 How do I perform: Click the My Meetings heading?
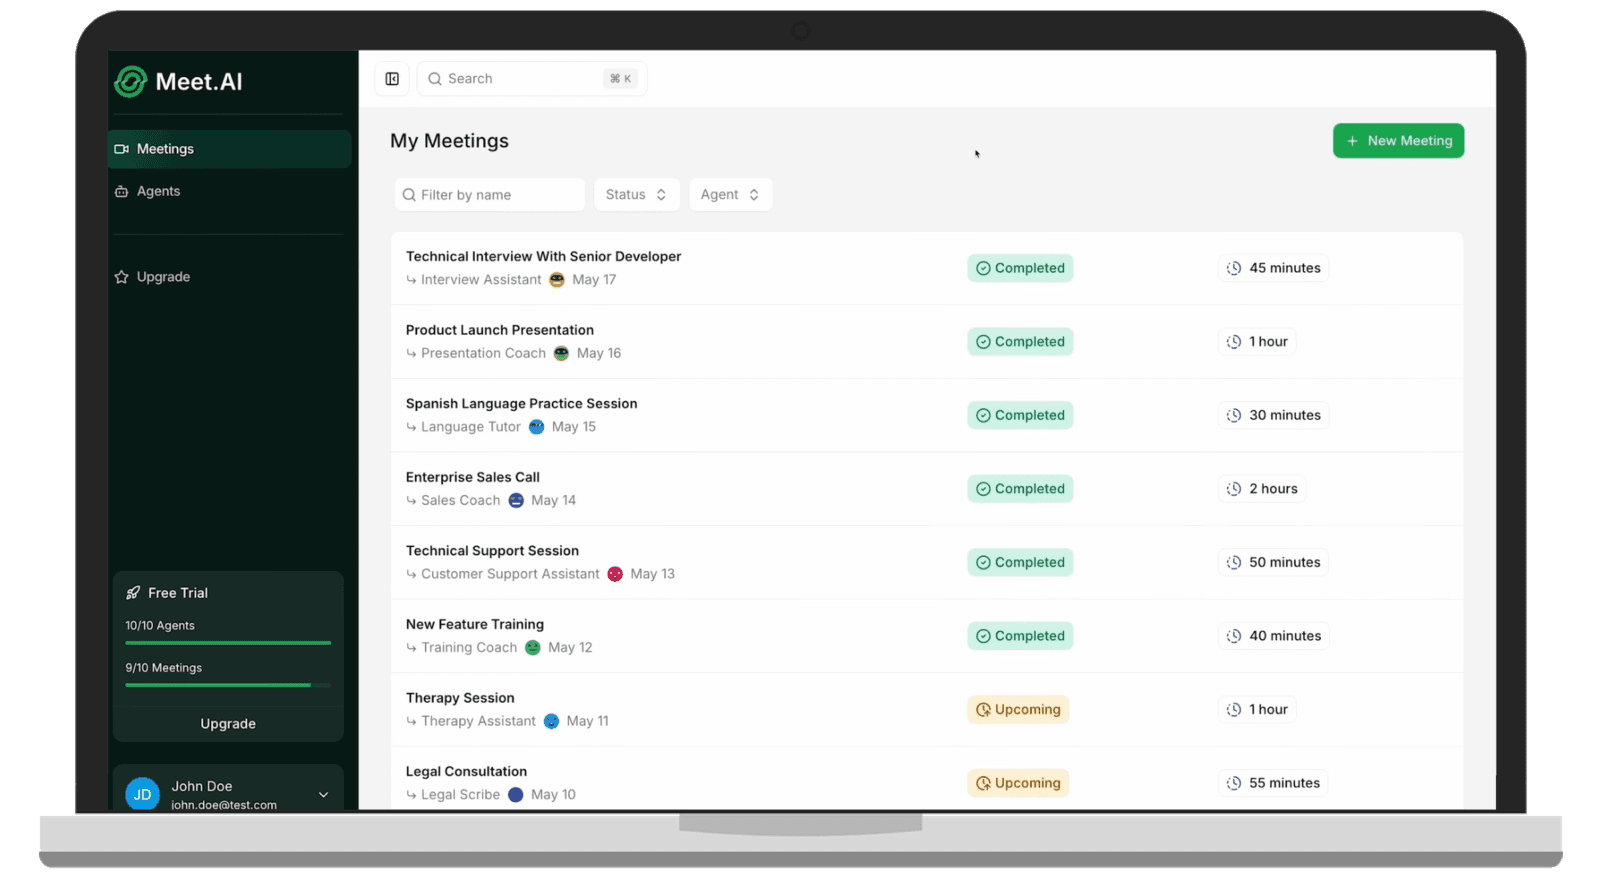(x=449, y=141)
